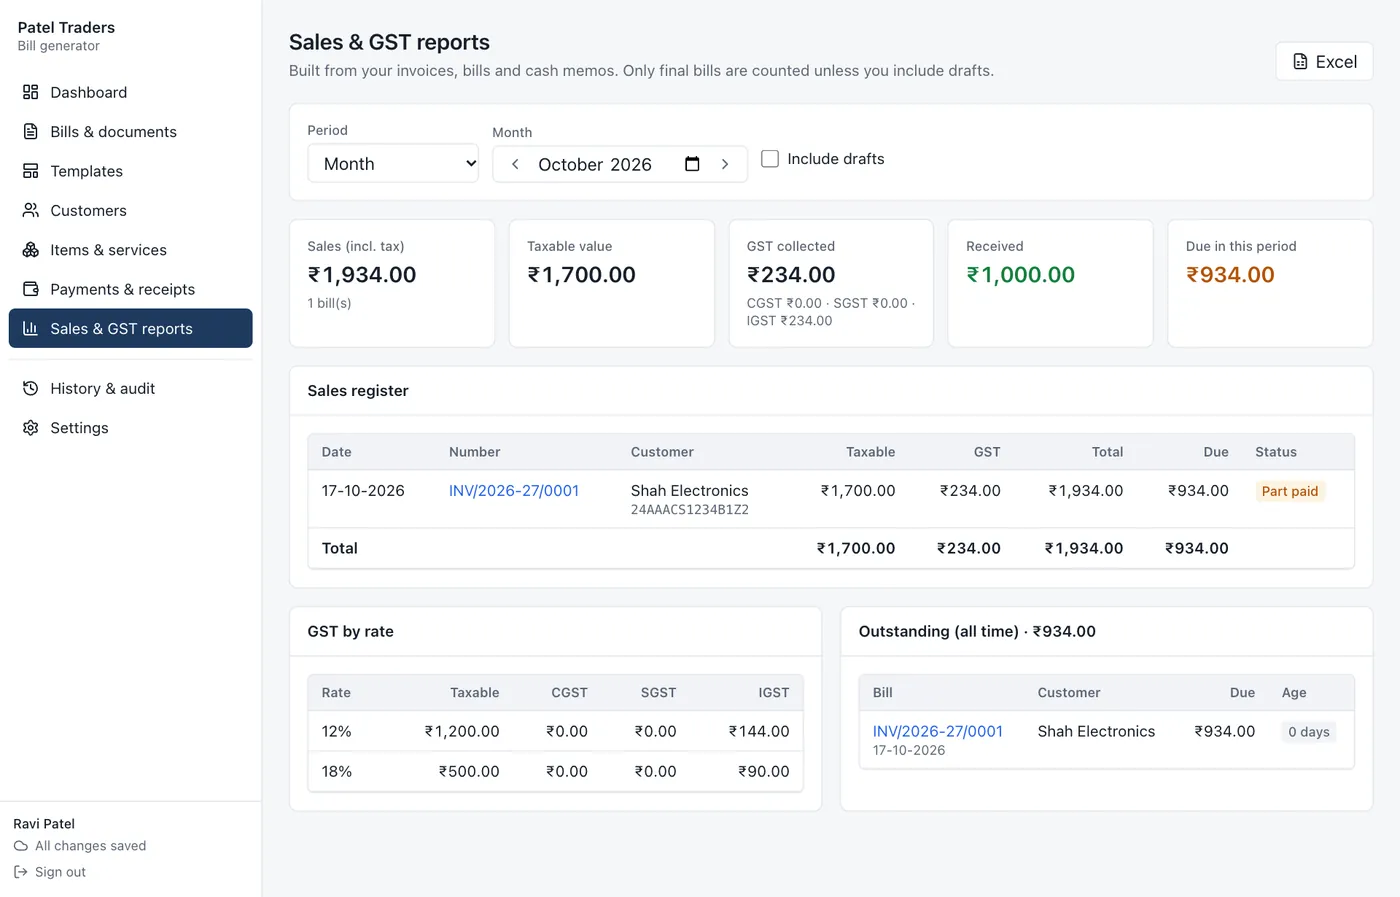1400x897 pixels.
Task: Click the Customers people icon
Action: [x=31, y=210]
